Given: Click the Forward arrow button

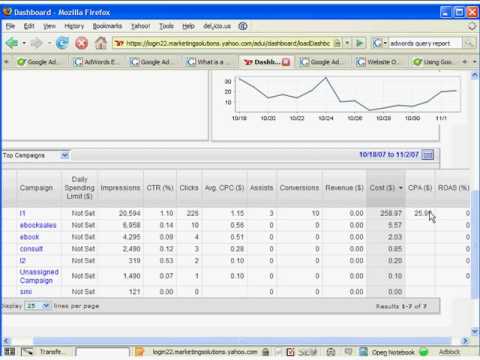Looking at the screenshot, I should coord(37,43).
